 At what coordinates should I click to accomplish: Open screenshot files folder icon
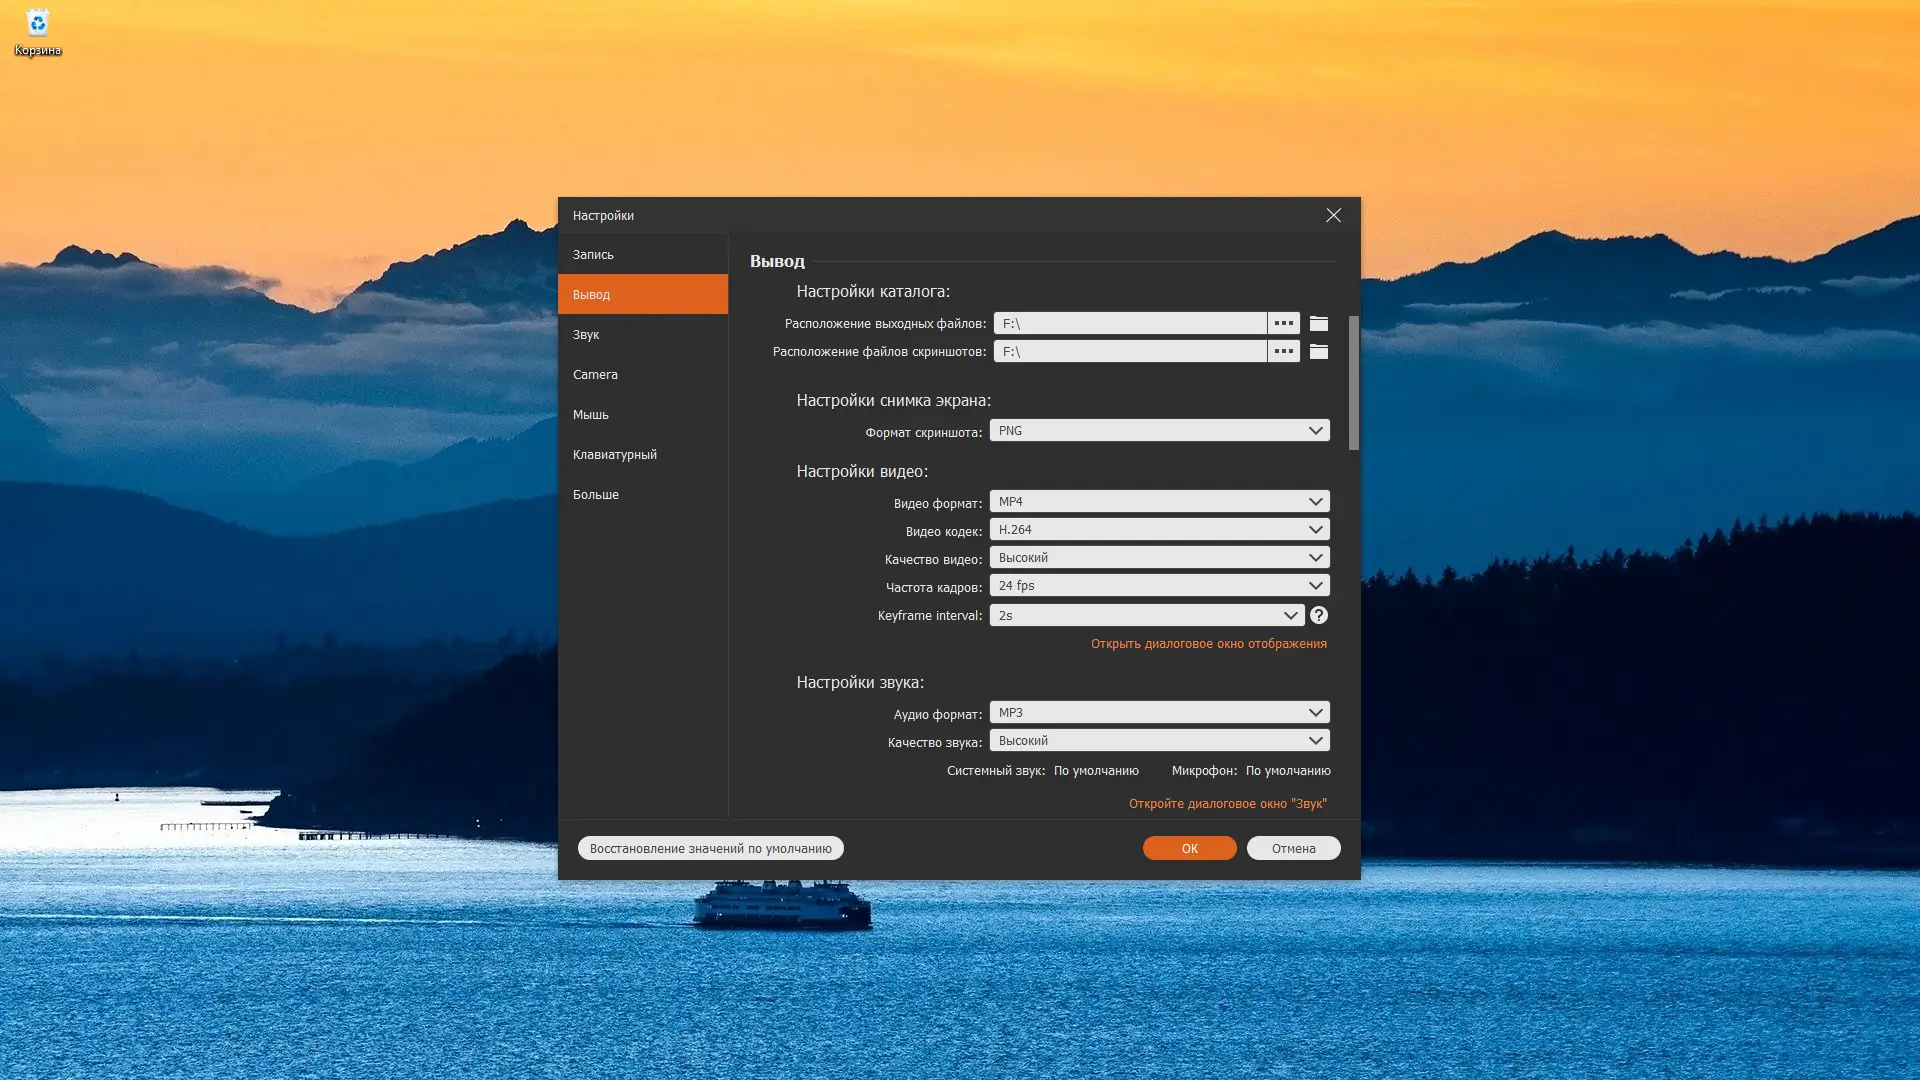pos(1319,351)
